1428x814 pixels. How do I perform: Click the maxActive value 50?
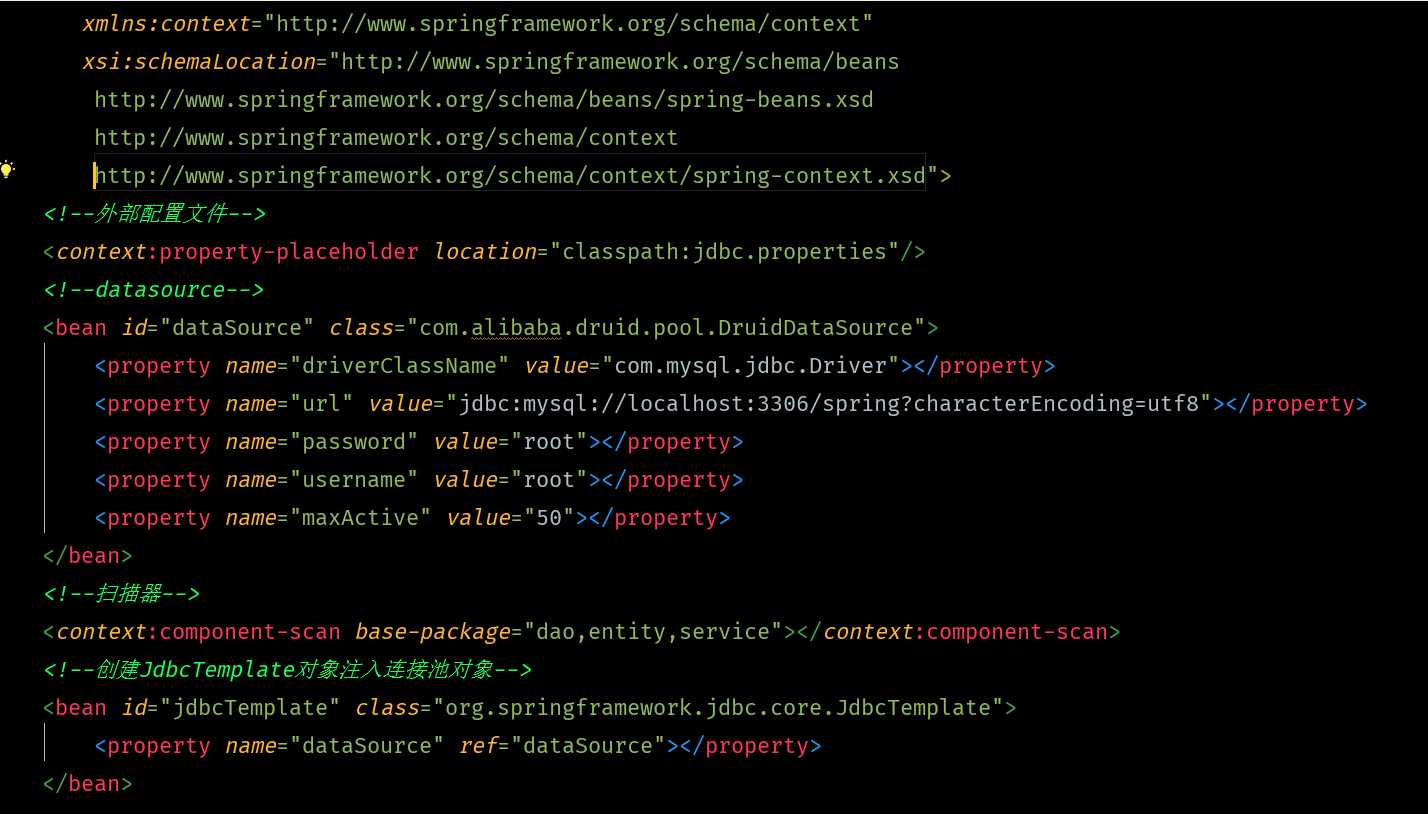point(549,517)
